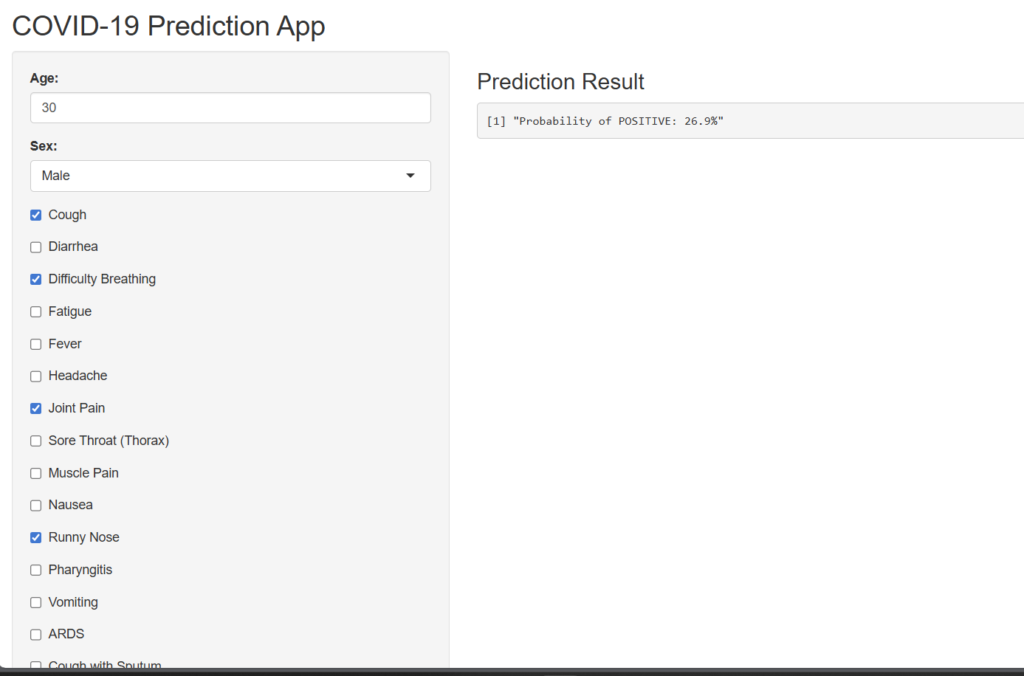
Task: Uncheck the Cough checkbox
Action: click(x=36, y=215)
